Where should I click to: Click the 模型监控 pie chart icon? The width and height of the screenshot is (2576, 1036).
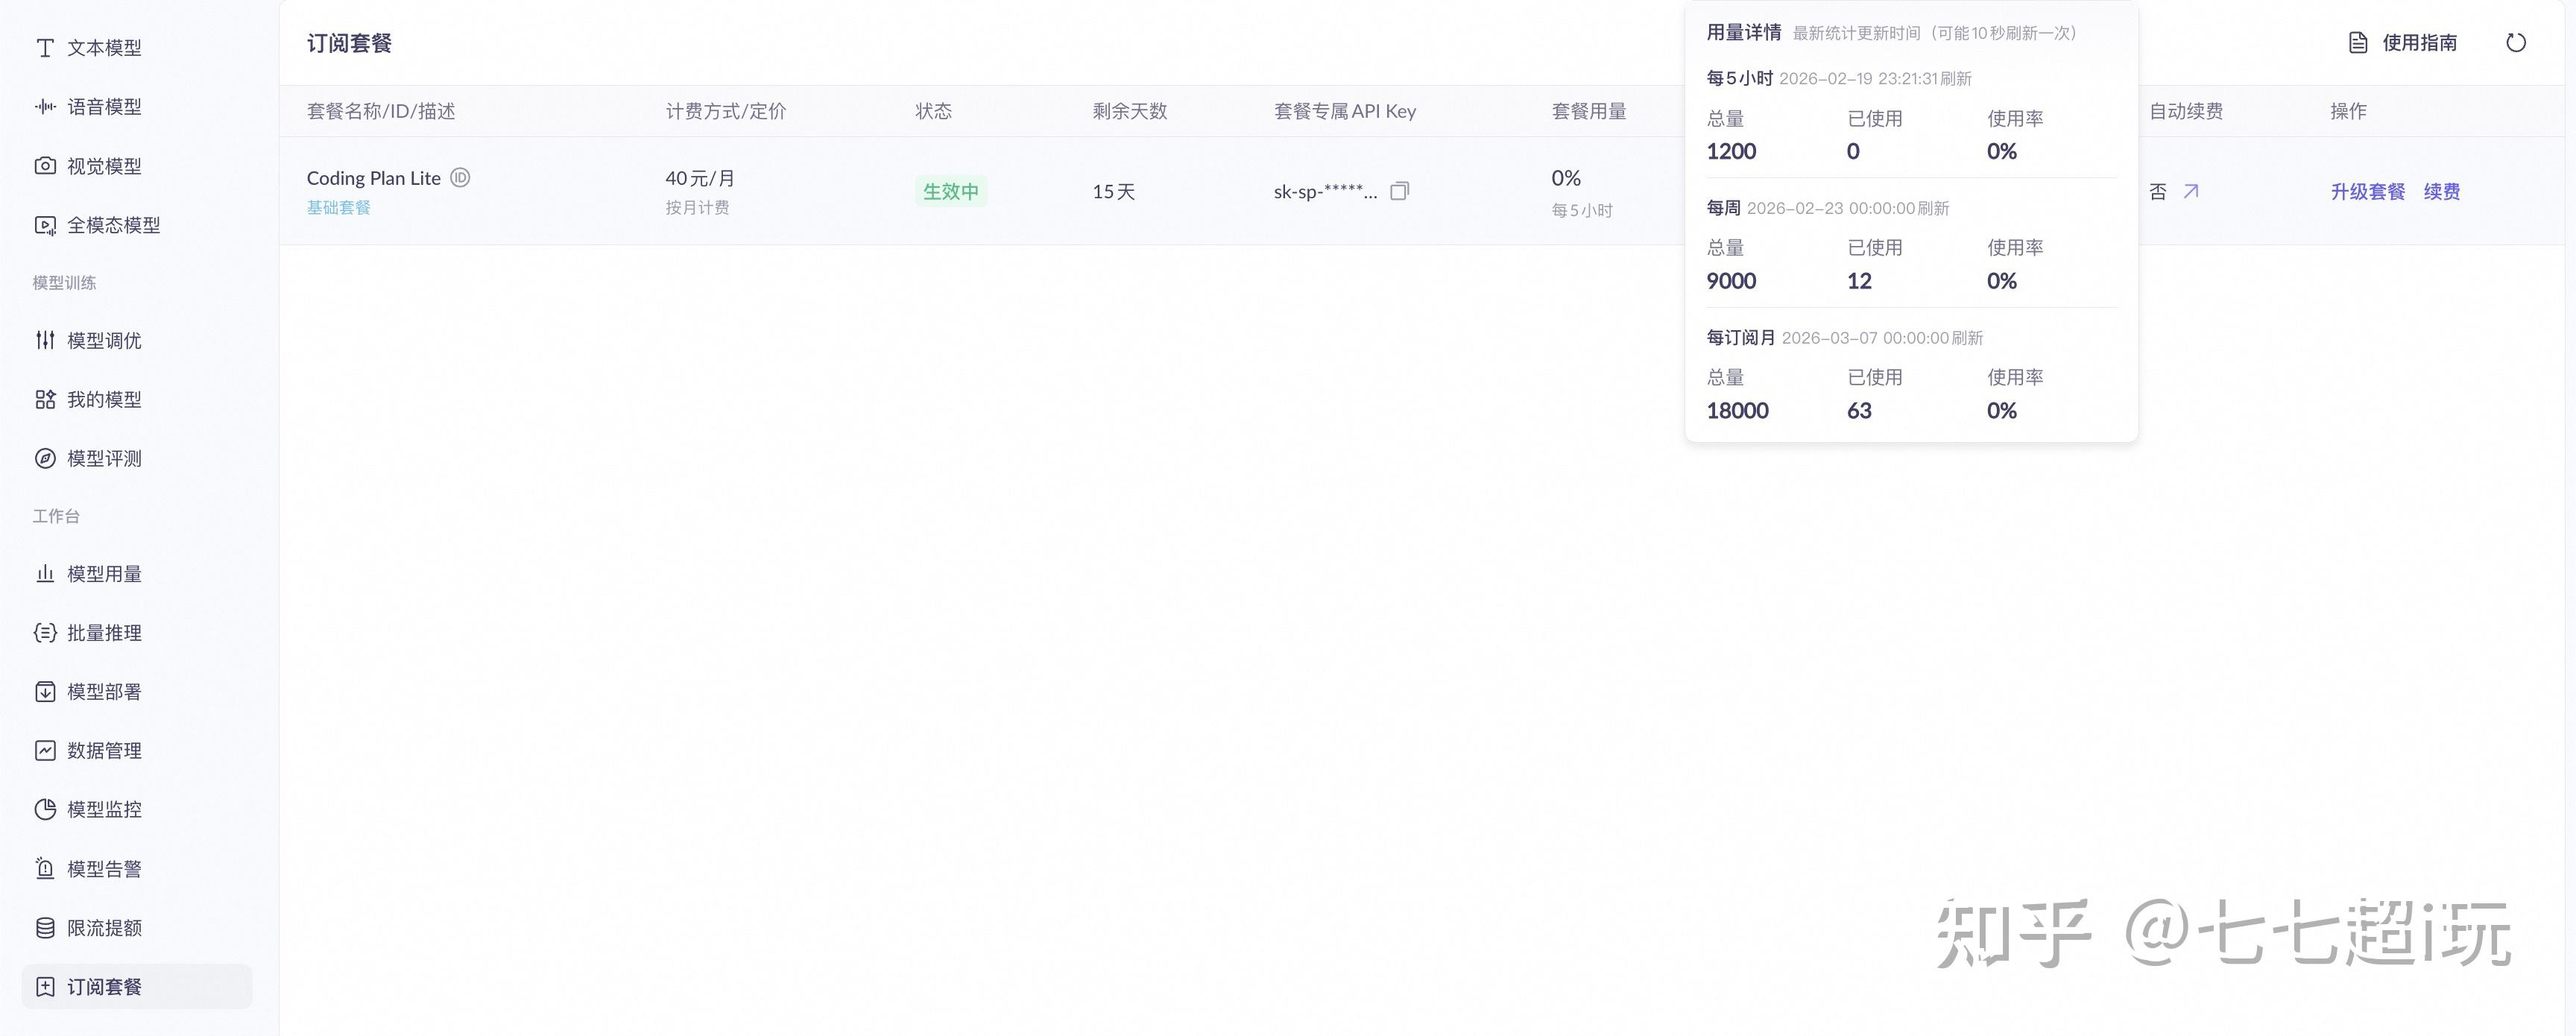[x=45, y=809]
